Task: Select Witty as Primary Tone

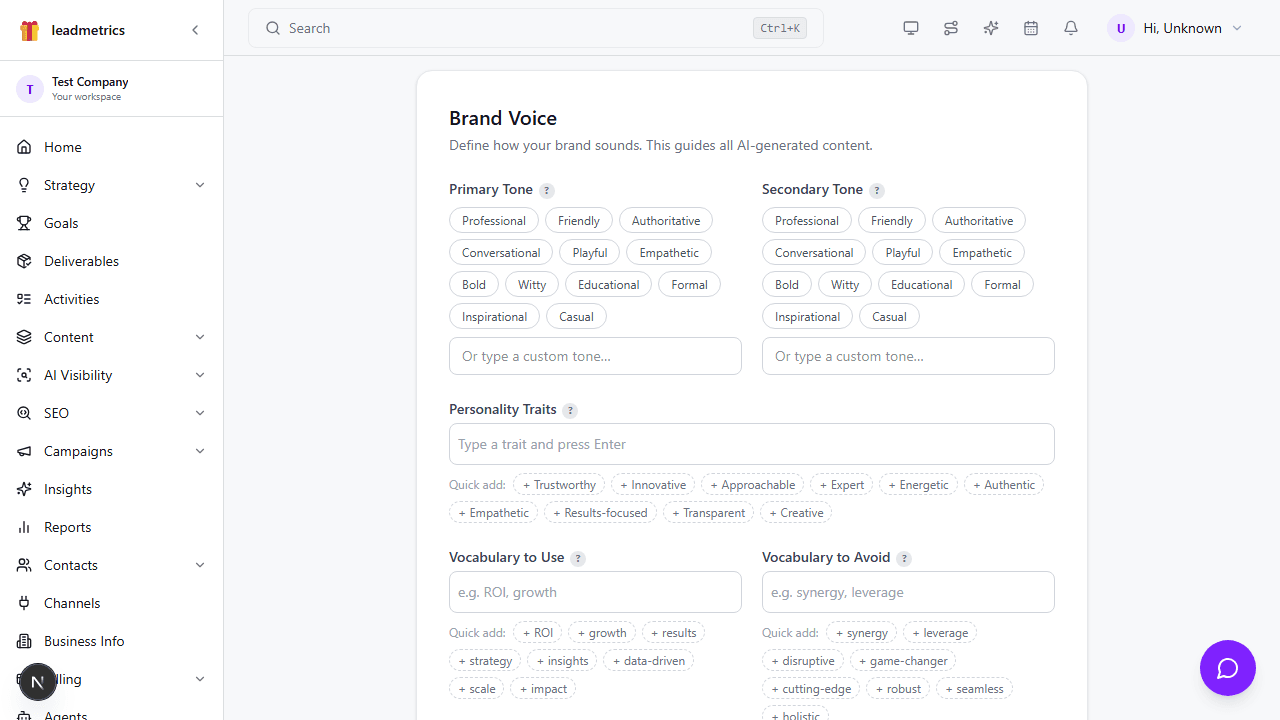Action: 532,285
